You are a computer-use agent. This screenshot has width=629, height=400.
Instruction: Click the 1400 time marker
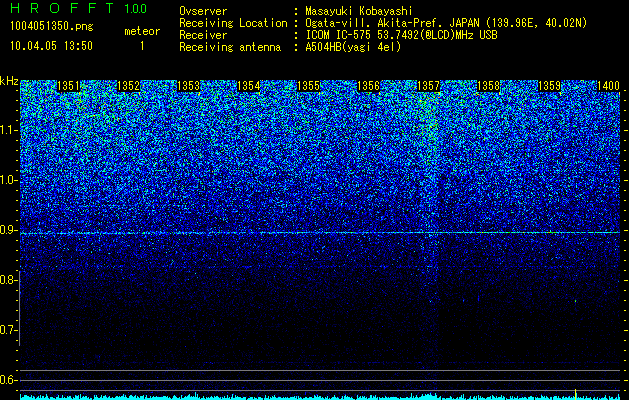coord(609,86)
